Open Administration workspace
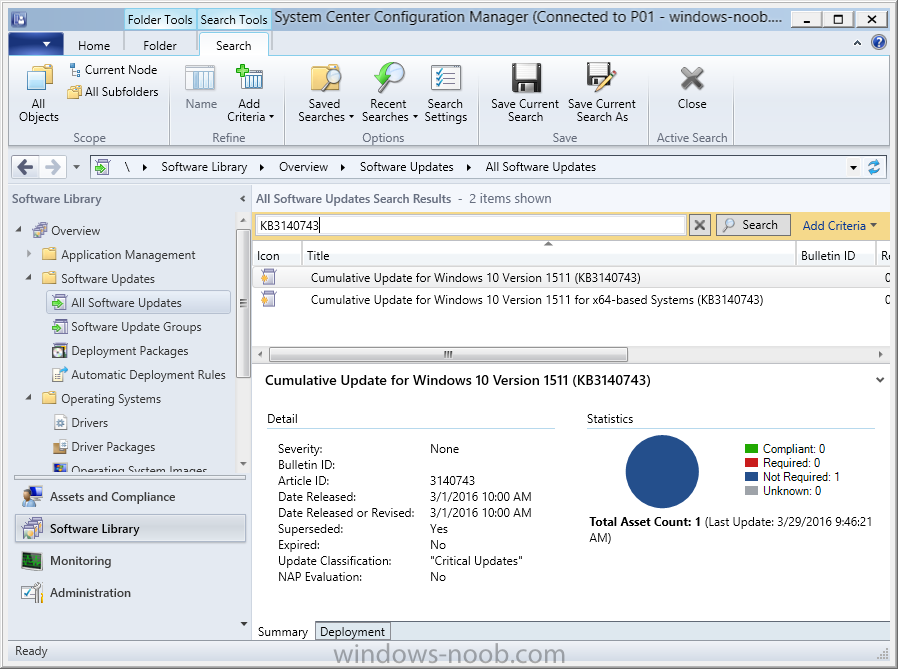This screenshot has width=898, height=669. click(130, 593)
